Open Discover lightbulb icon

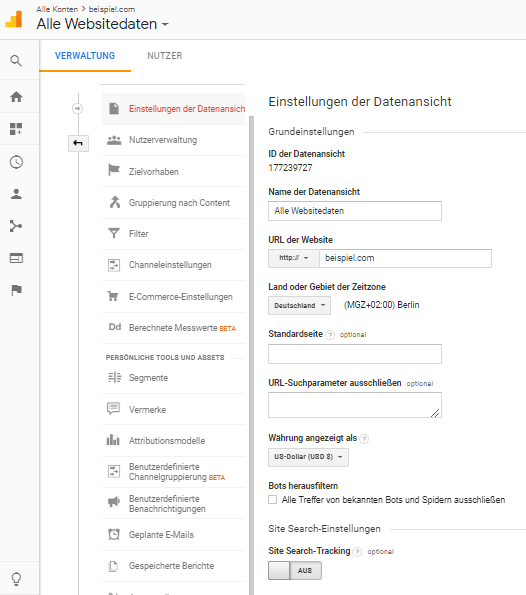[x=16, y=579]
